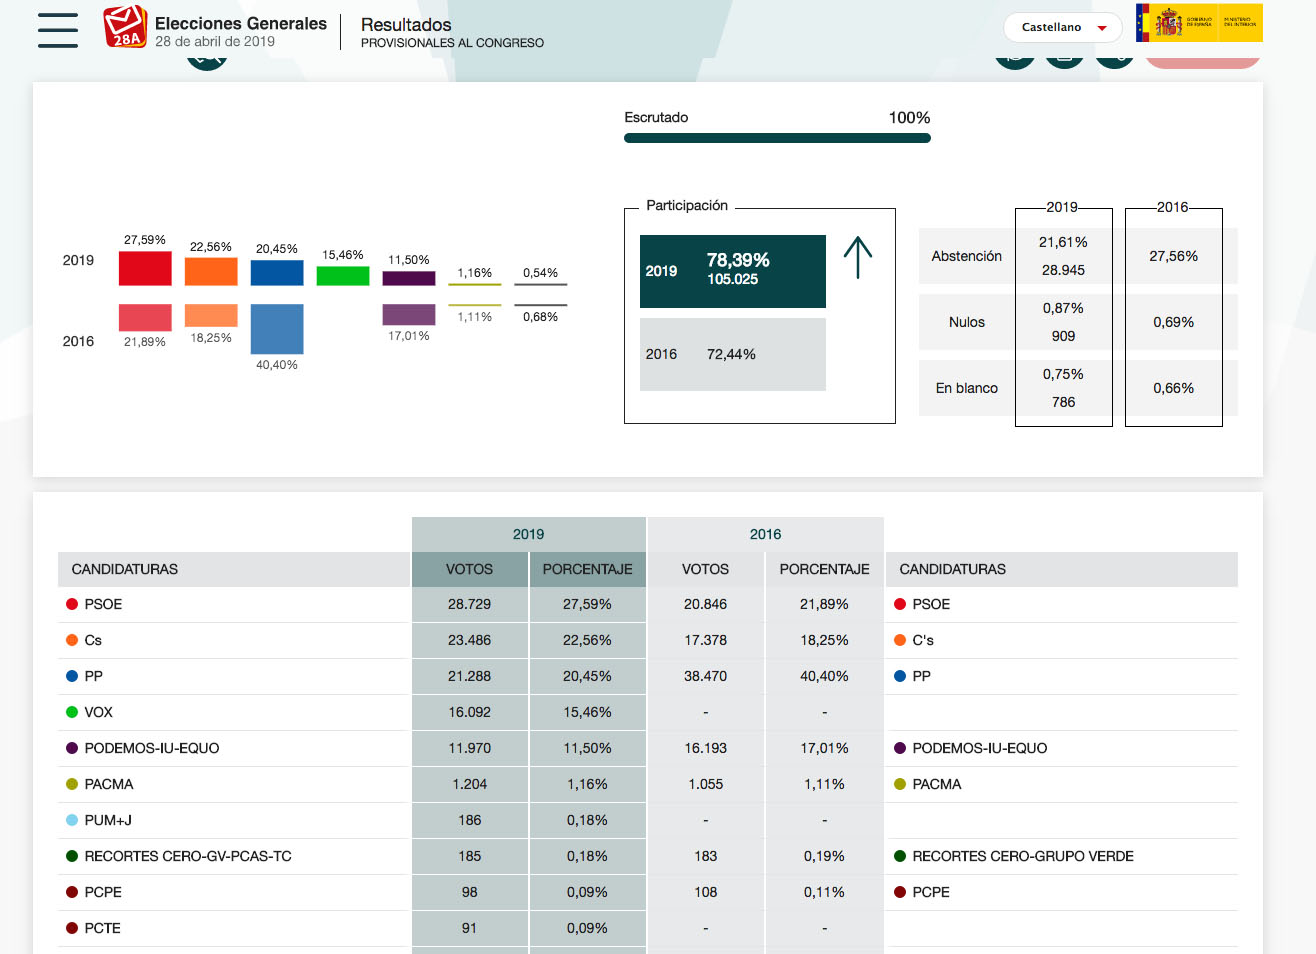Click the dark red dot beside left PCPE
The width and height of the screenshot is (1316, 954).
tap(72, 892)
